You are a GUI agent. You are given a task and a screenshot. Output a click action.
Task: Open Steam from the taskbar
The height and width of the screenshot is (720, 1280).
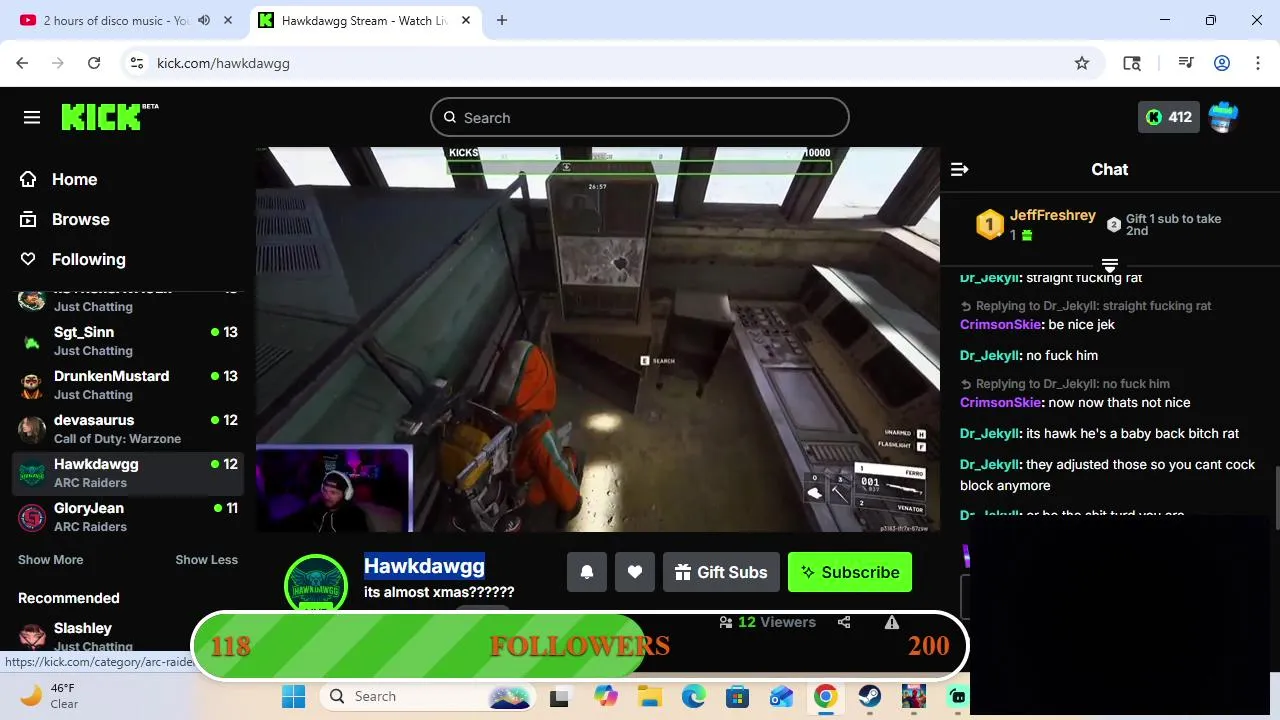click(870, 696)
